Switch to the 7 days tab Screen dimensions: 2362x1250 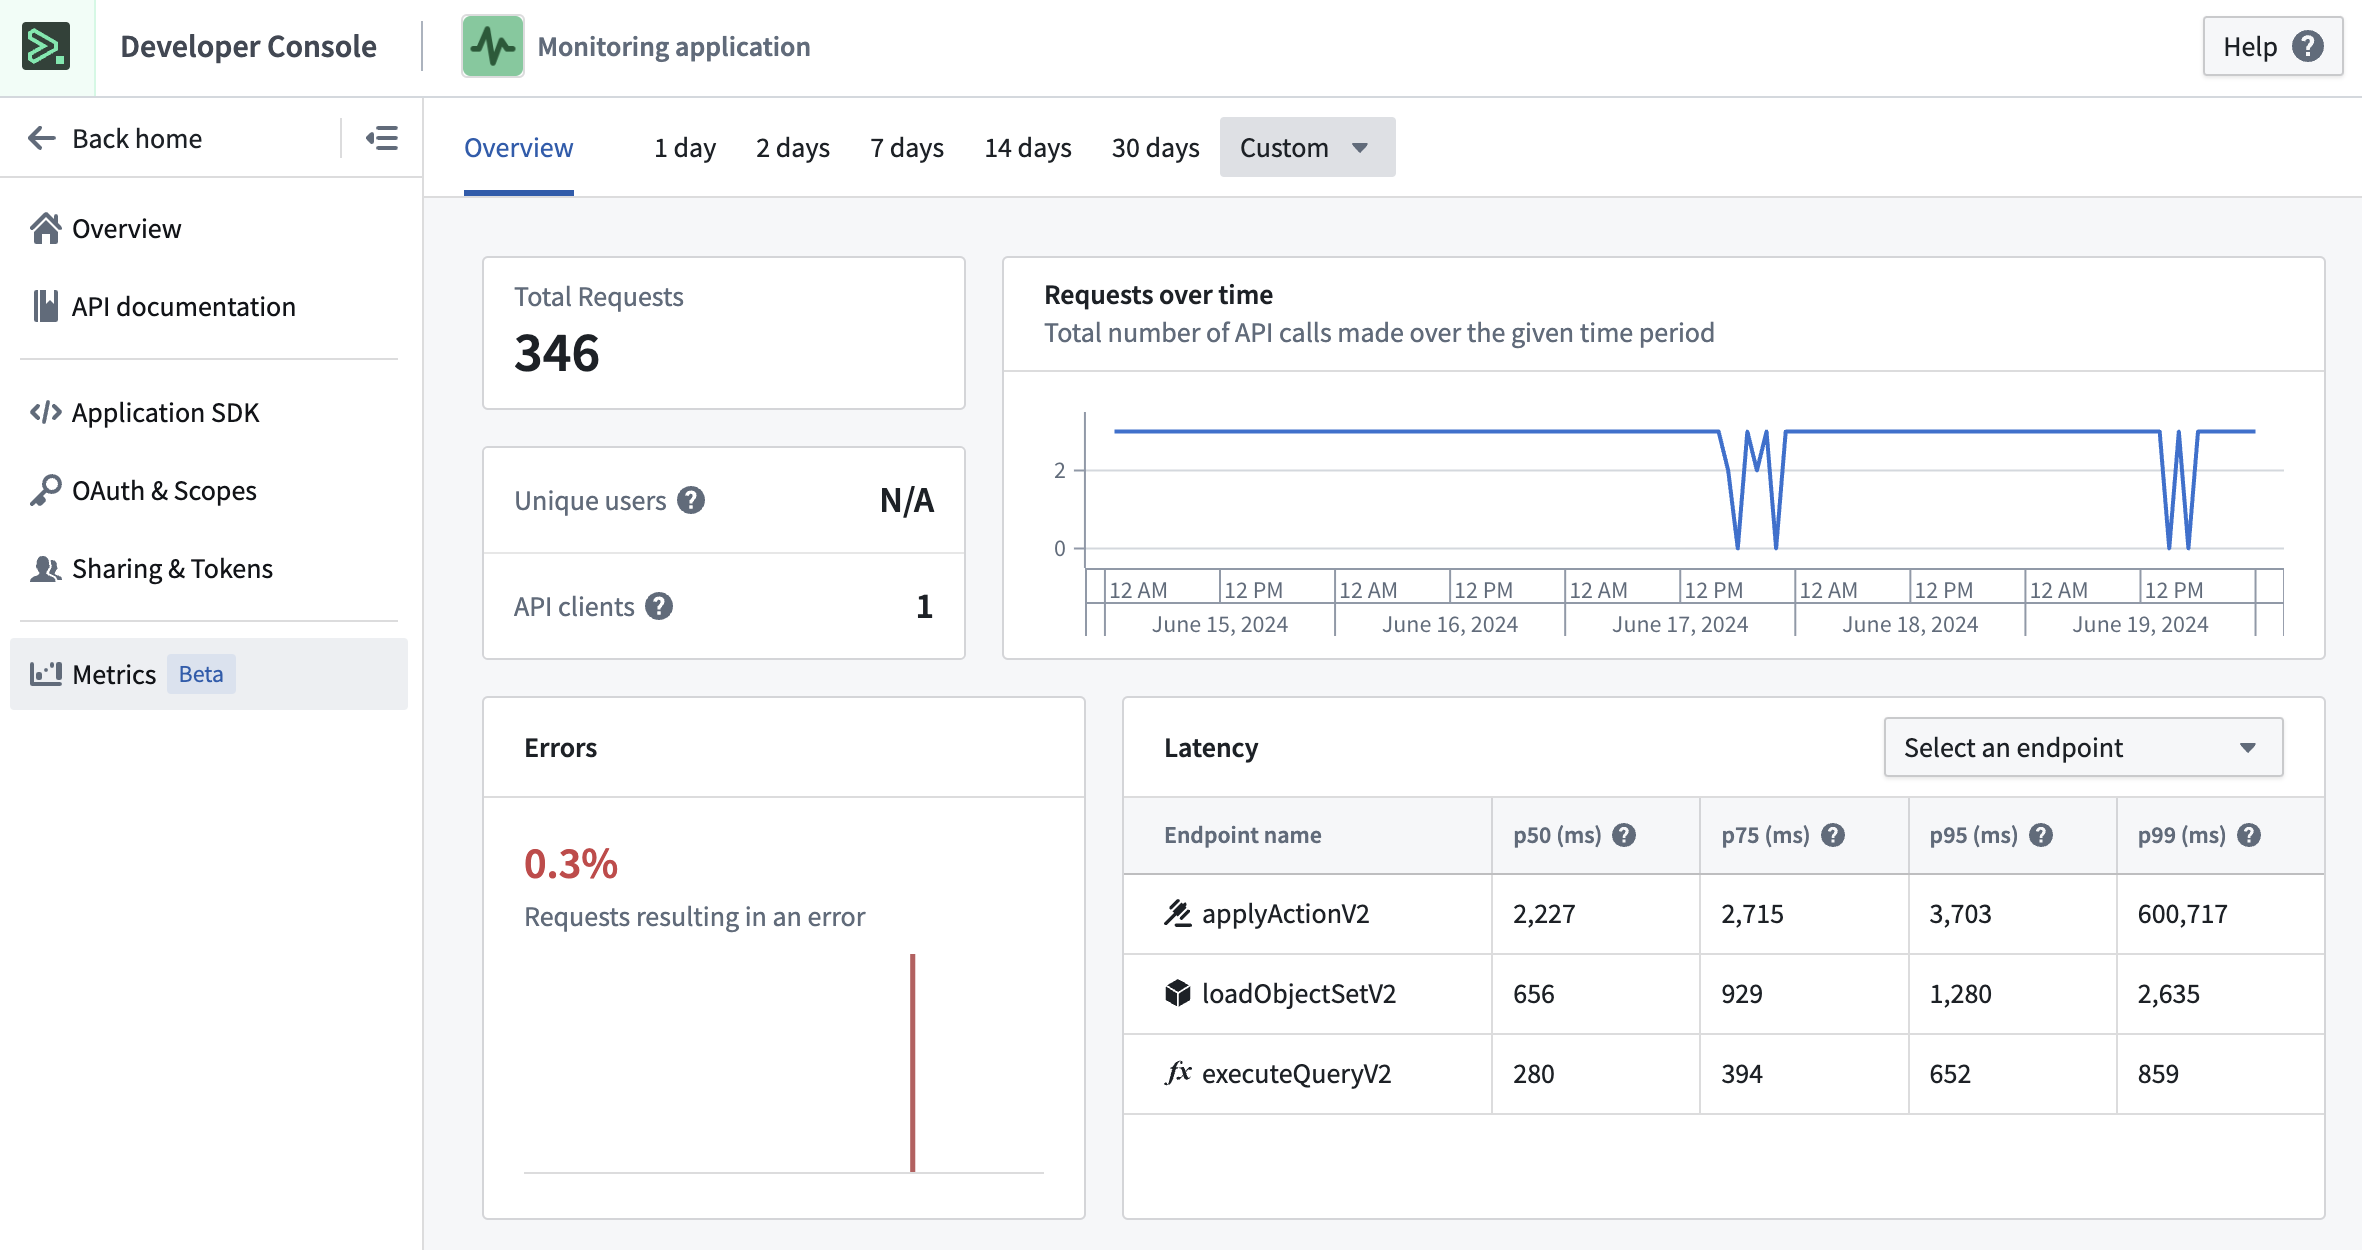(x=906, y=147)
